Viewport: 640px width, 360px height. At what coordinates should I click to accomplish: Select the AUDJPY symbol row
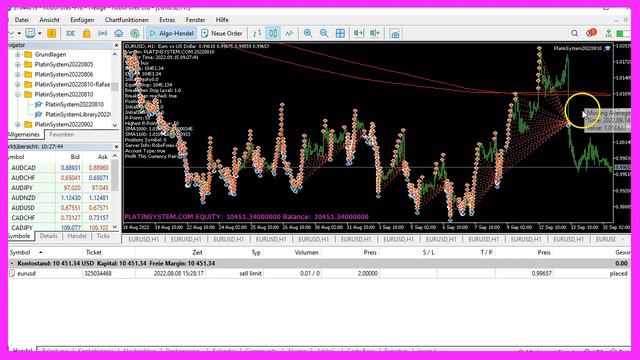[59, 188]
